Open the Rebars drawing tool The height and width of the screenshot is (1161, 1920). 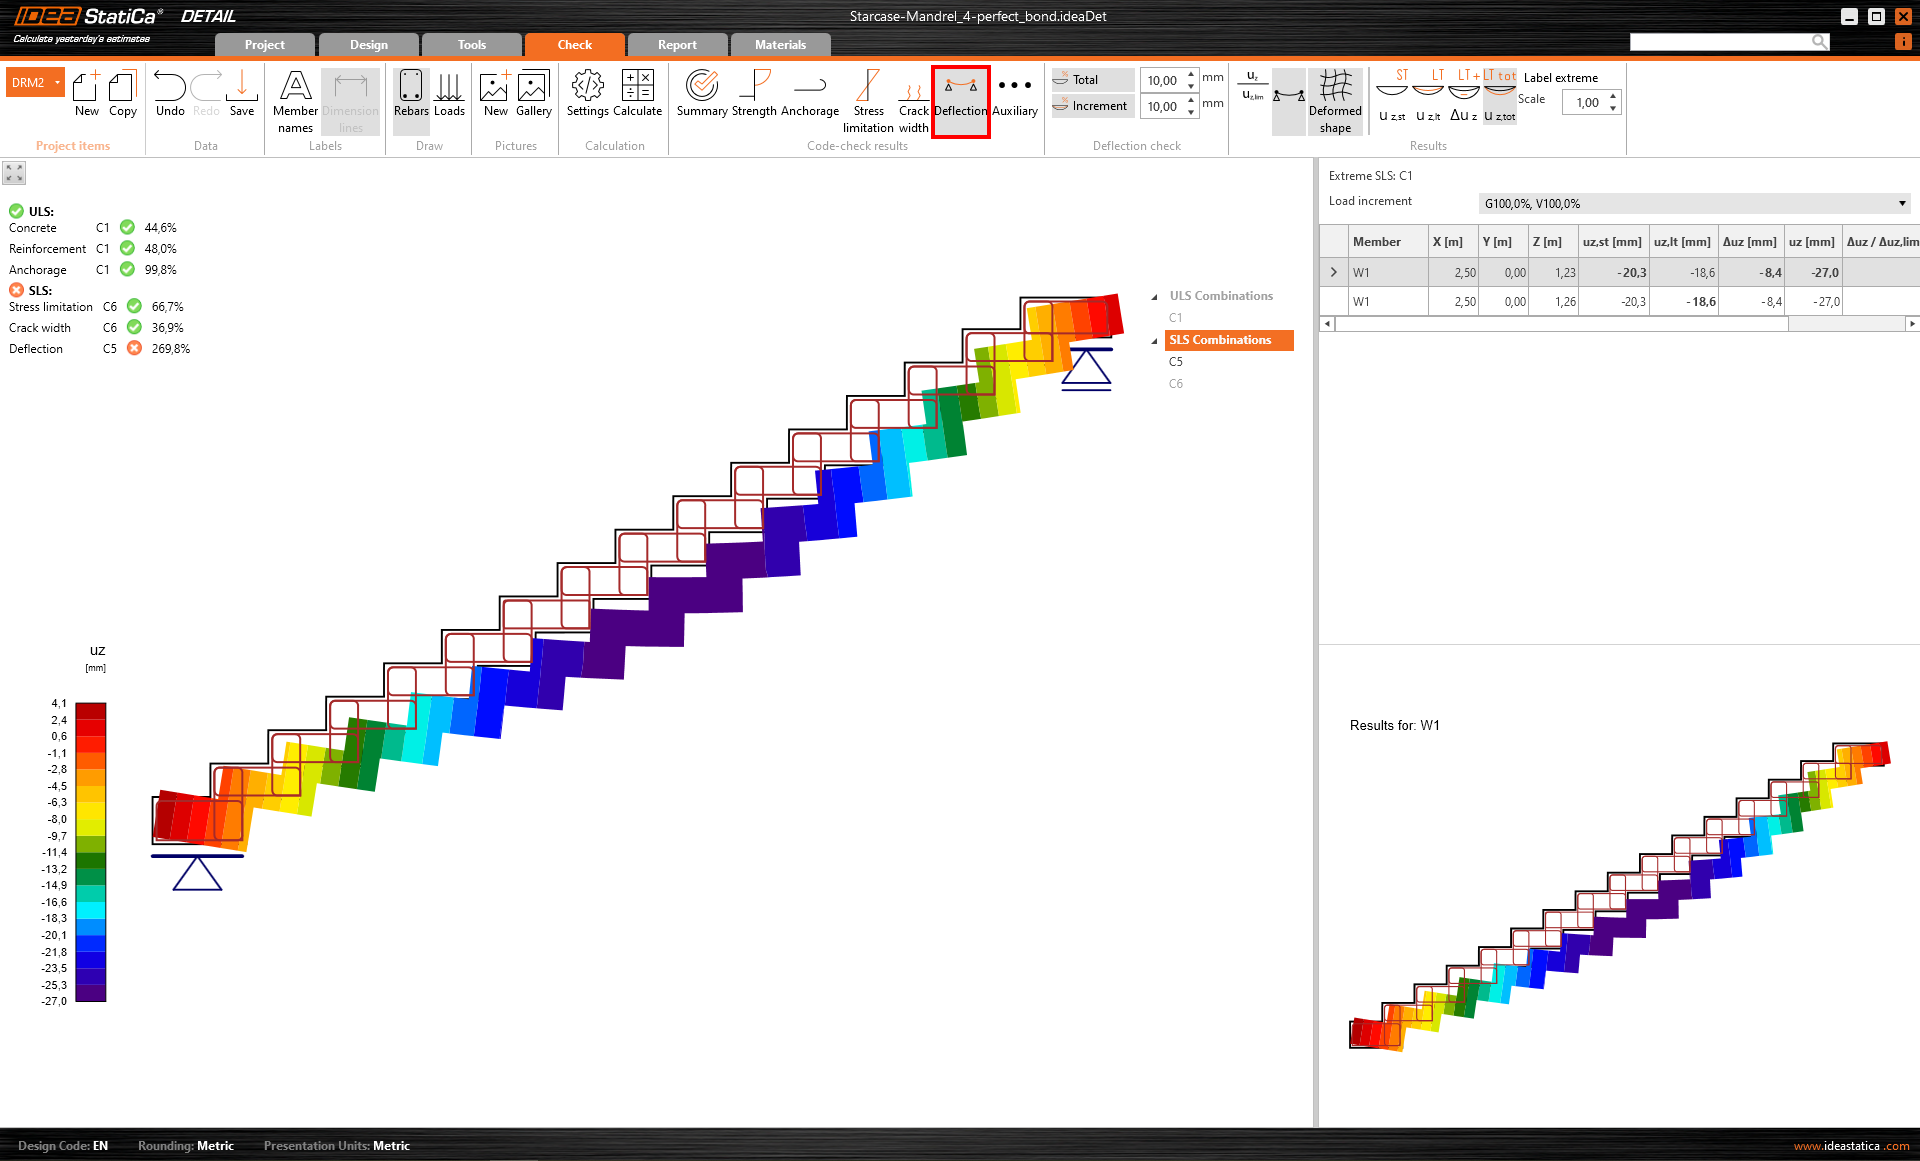411,95
